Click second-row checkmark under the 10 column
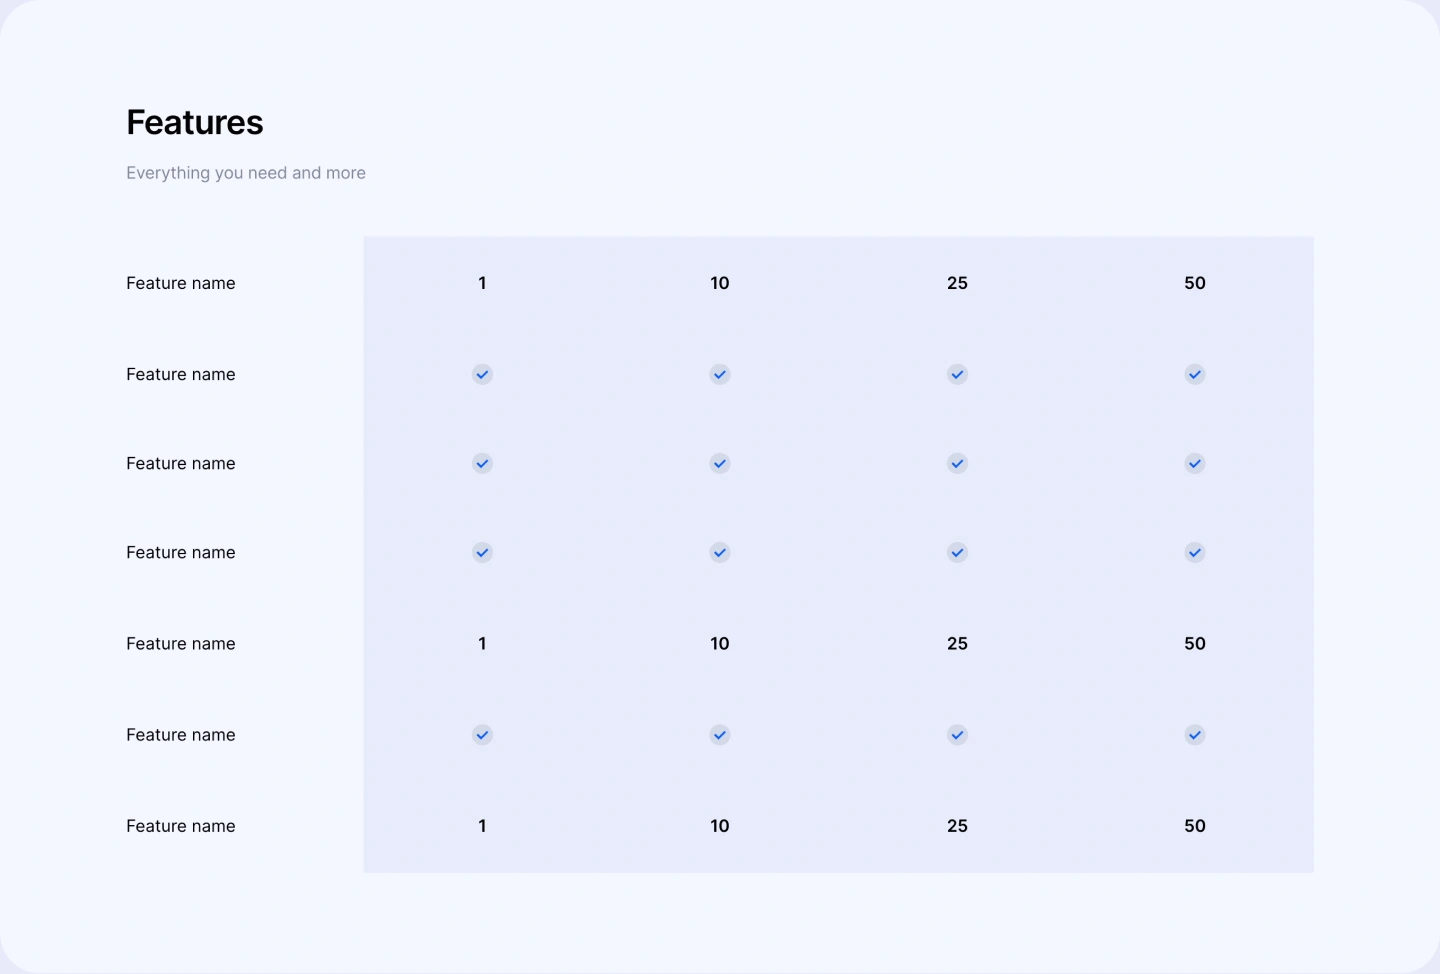Image resolution: width=1440 pixels, height=974 pixels. (720, 374)
